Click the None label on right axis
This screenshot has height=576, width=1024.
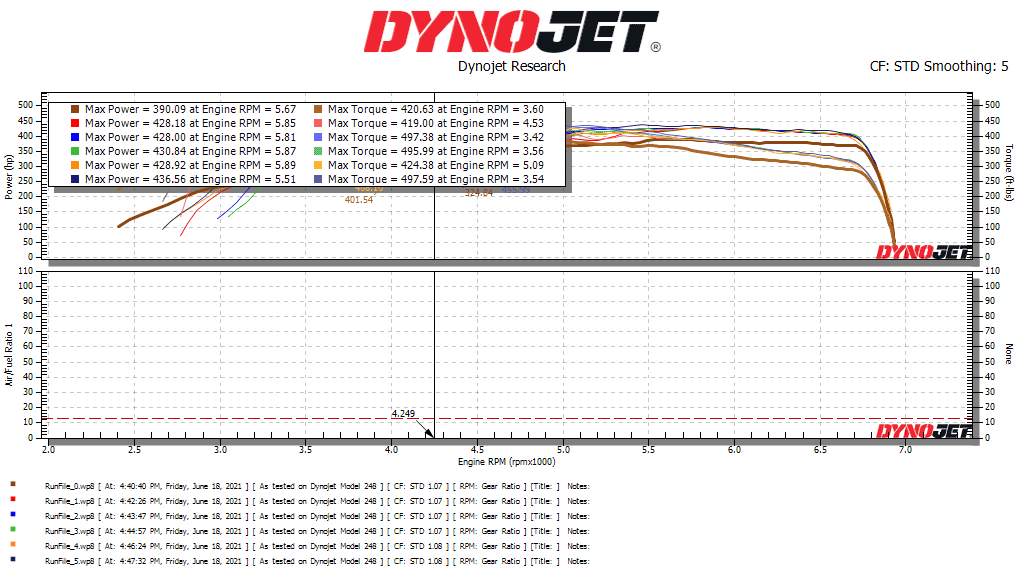[1009, 354]
